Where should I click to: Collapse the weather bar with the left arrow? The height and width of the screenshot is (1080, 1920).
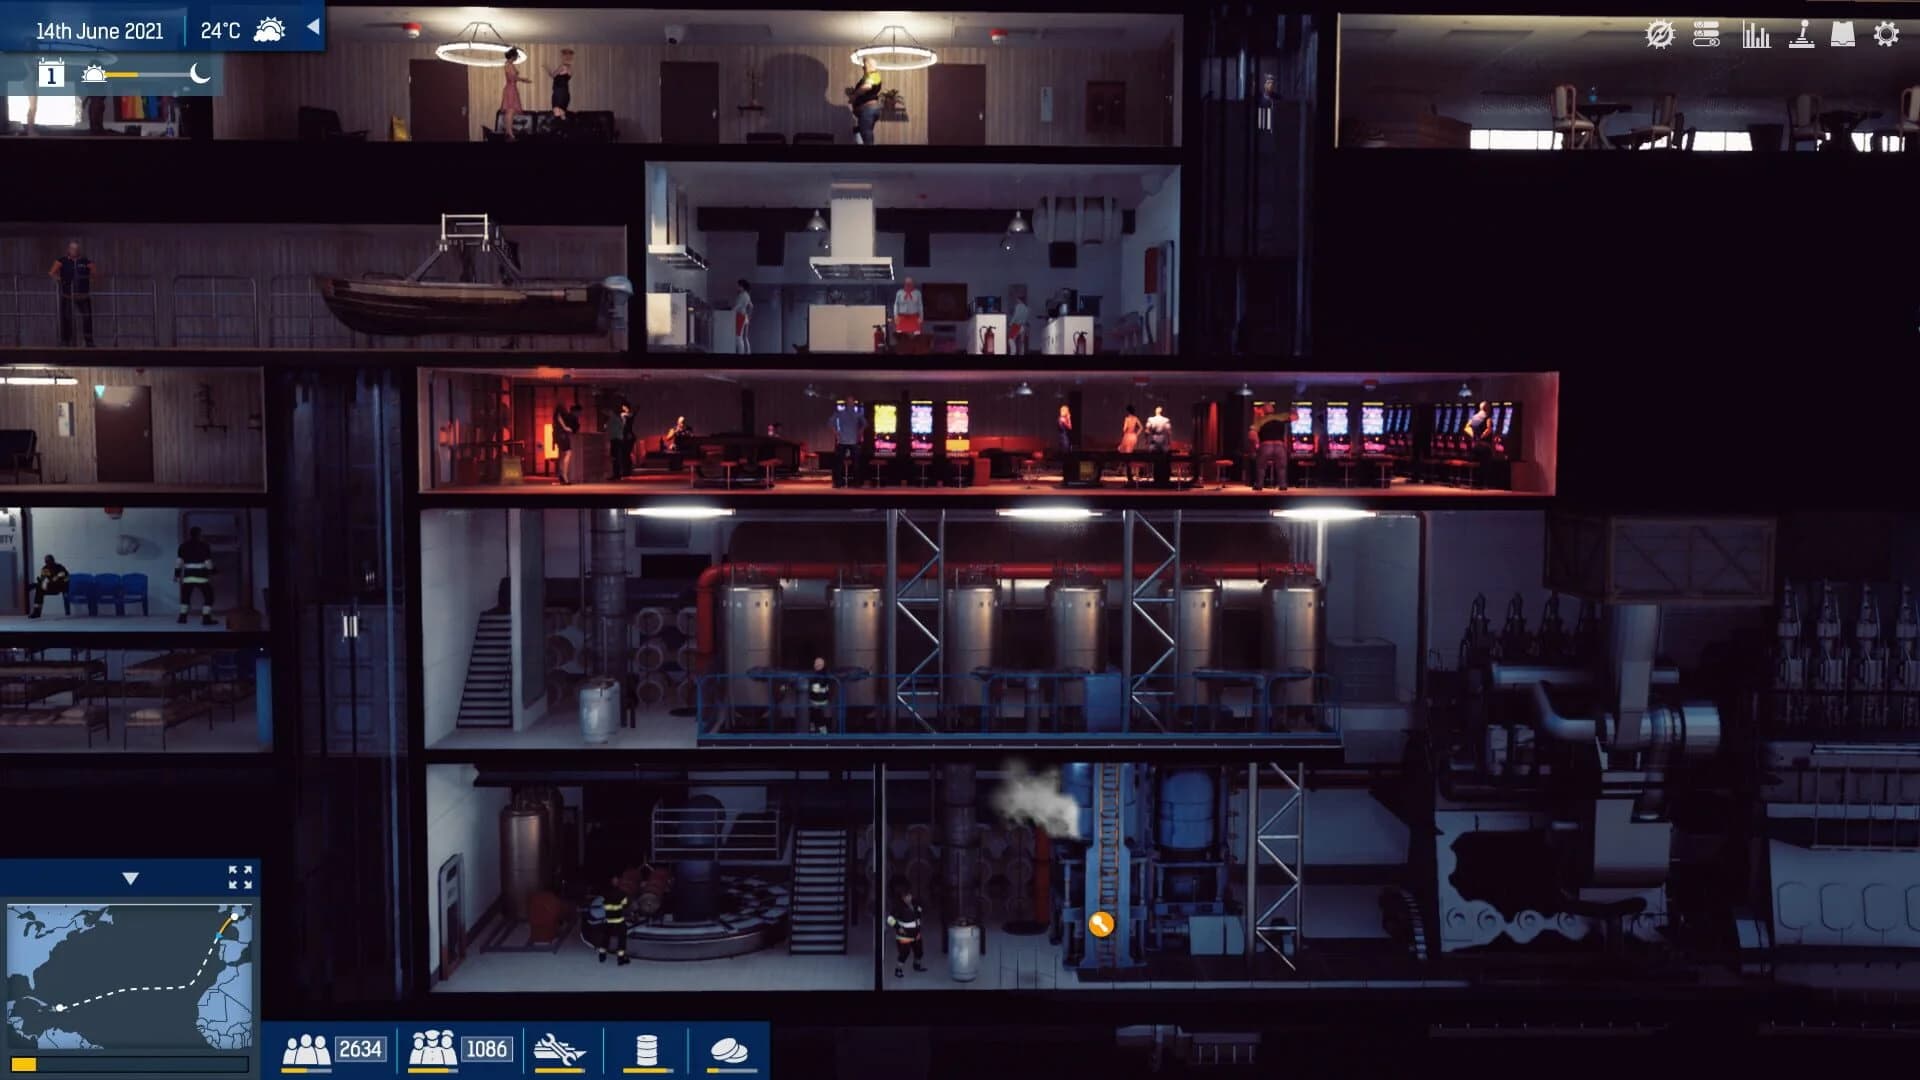313,29
